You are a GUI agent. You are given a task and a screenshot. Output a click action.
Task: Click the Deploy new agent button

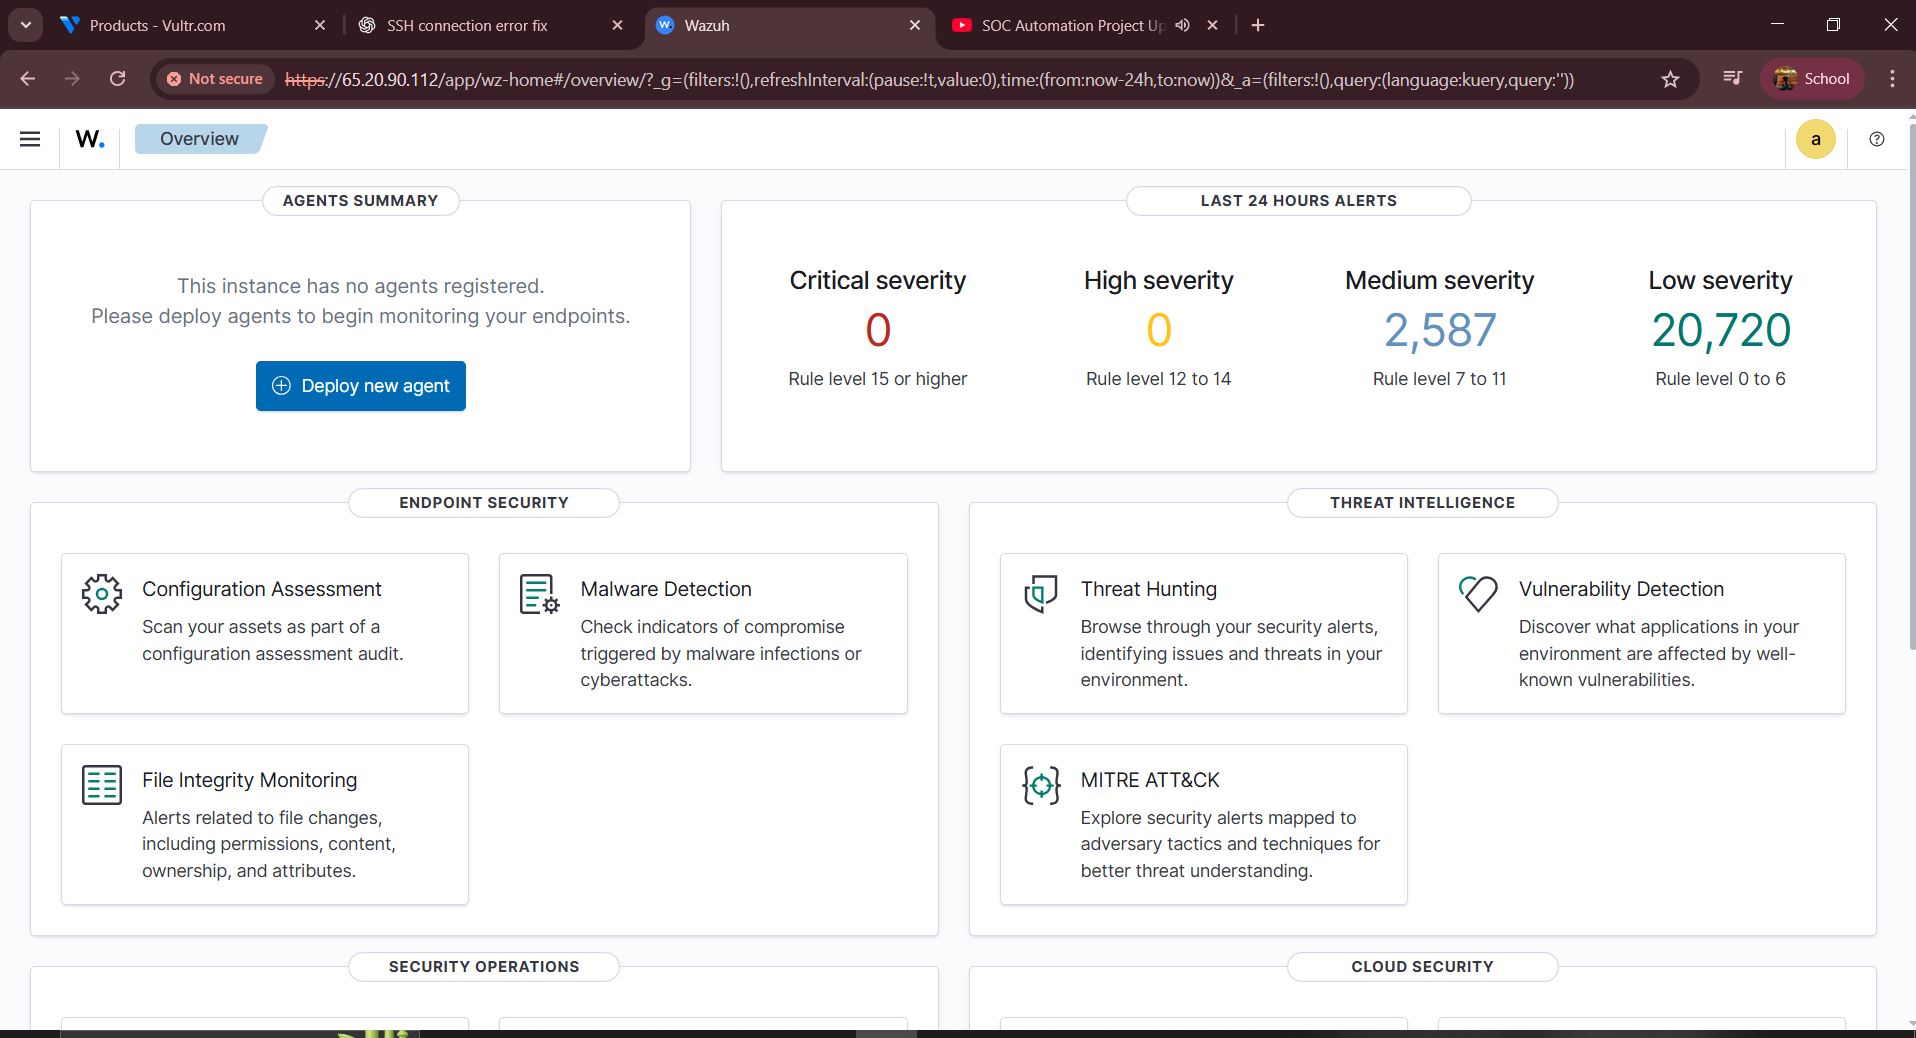point(360,386)
